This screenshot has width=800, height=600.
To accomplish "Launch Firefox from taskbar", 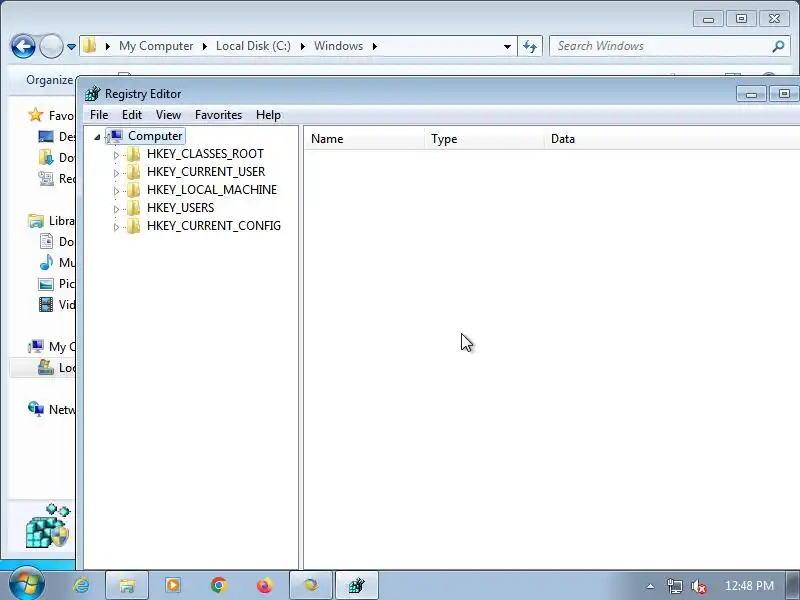I will click(x=264, y=585).
